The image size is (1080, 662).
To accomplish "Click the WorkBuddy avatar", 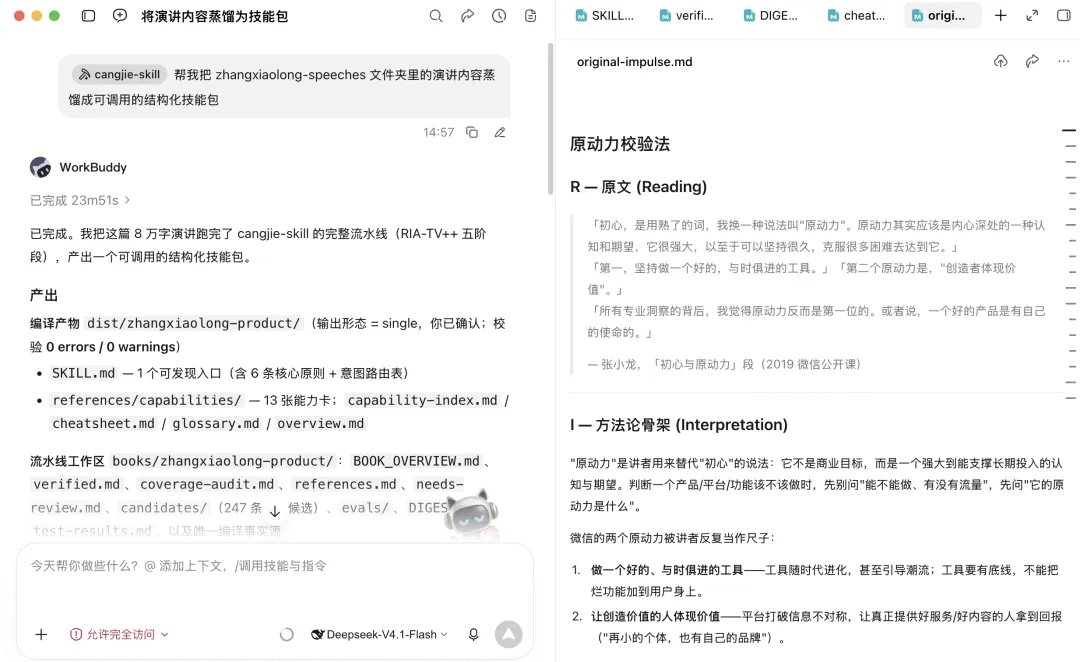I will 41,167.
